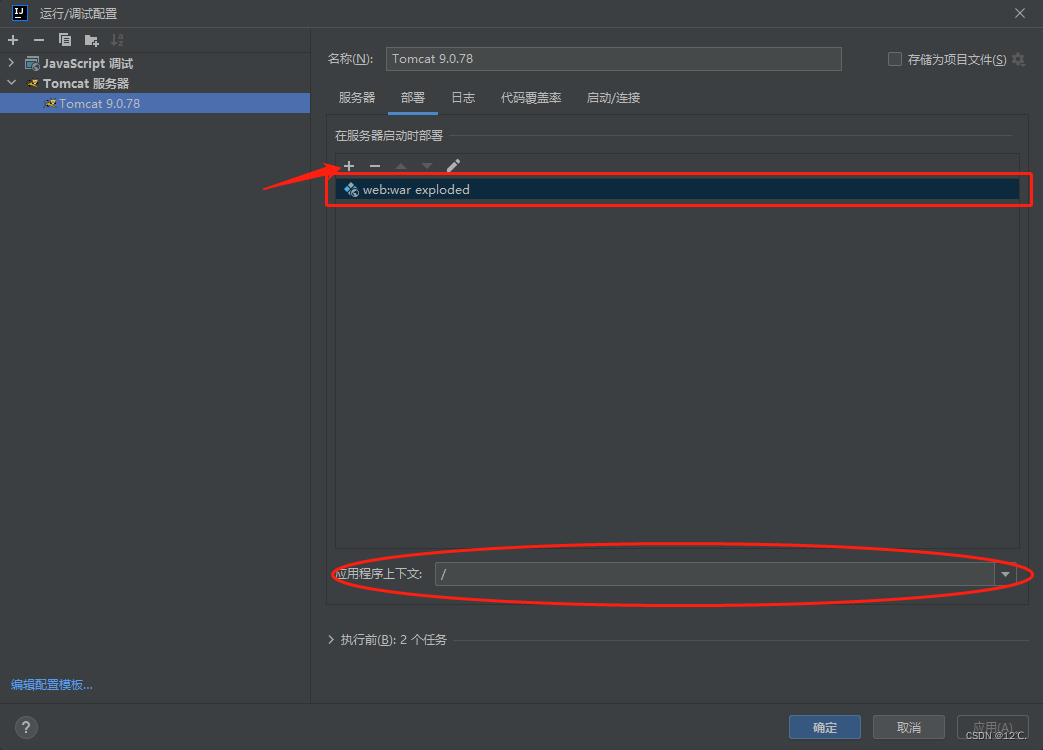The height and width of the screenshot is (750, 1043).
Task: Sort configurations alphabetically with the sort icon
Action: click(117, 40)
